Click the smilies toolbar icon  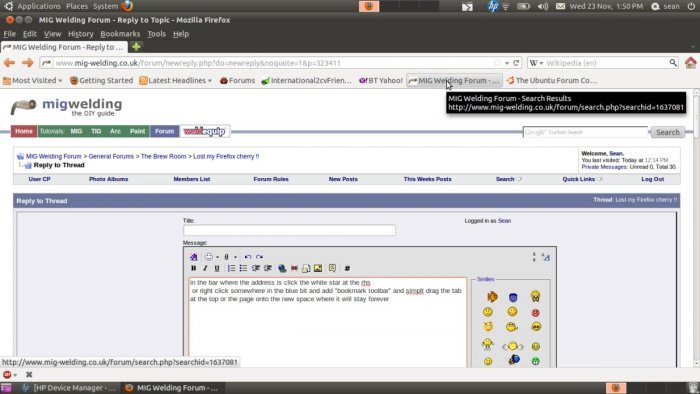pyautogui.click(x=208, y=257)
